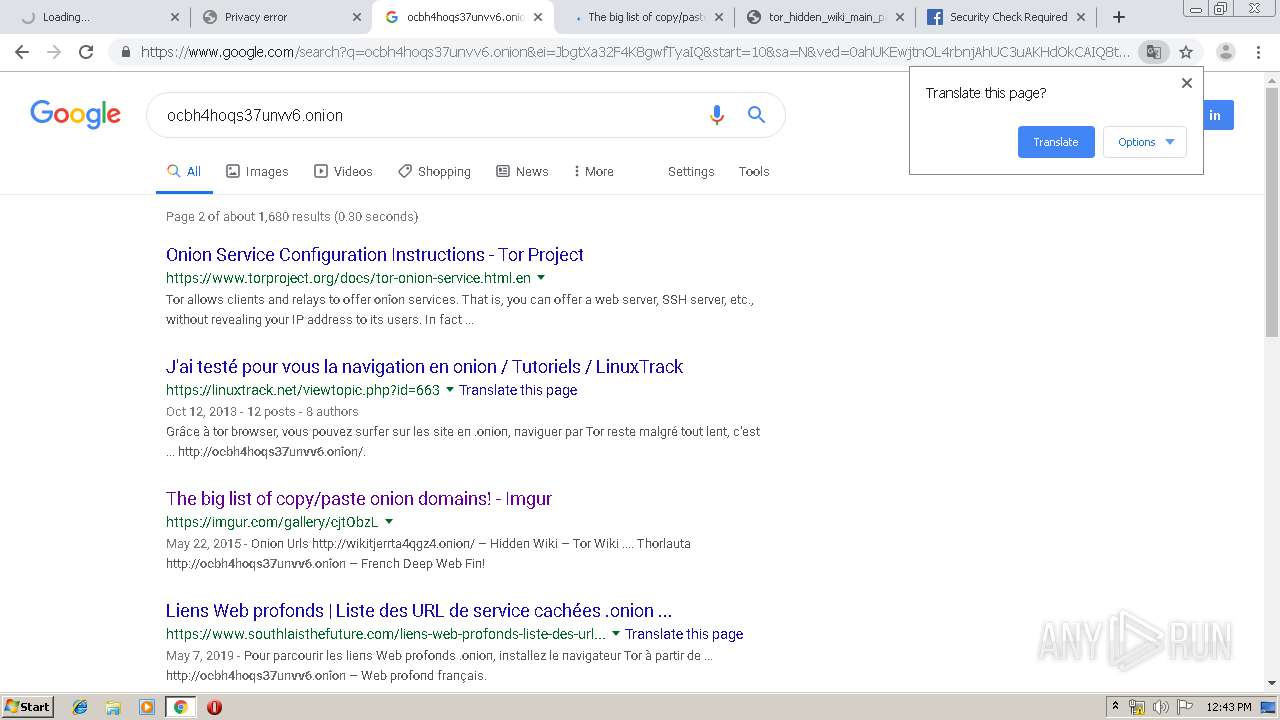Viewport: 1280px width, 720px height.
Task: Open the Chrome profile avatar icon
Action: 1225,52
